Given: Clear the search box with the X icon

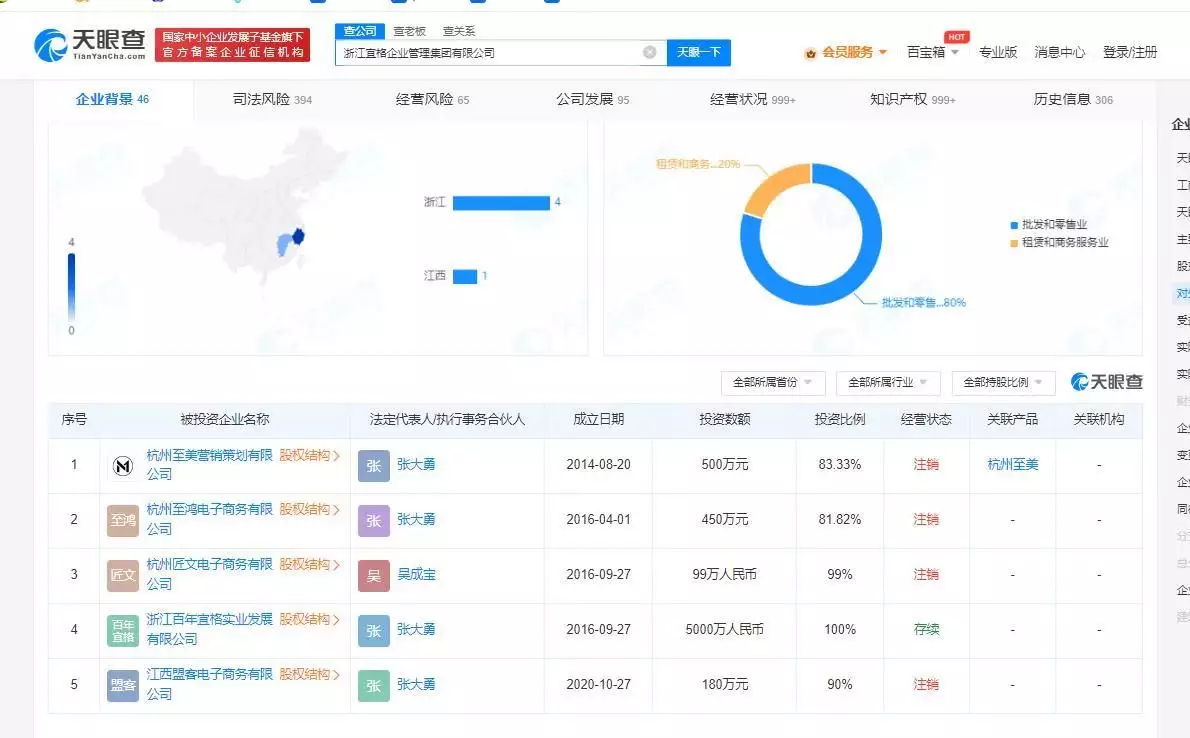Looking at the screenshot, I should tap(650, 52).
